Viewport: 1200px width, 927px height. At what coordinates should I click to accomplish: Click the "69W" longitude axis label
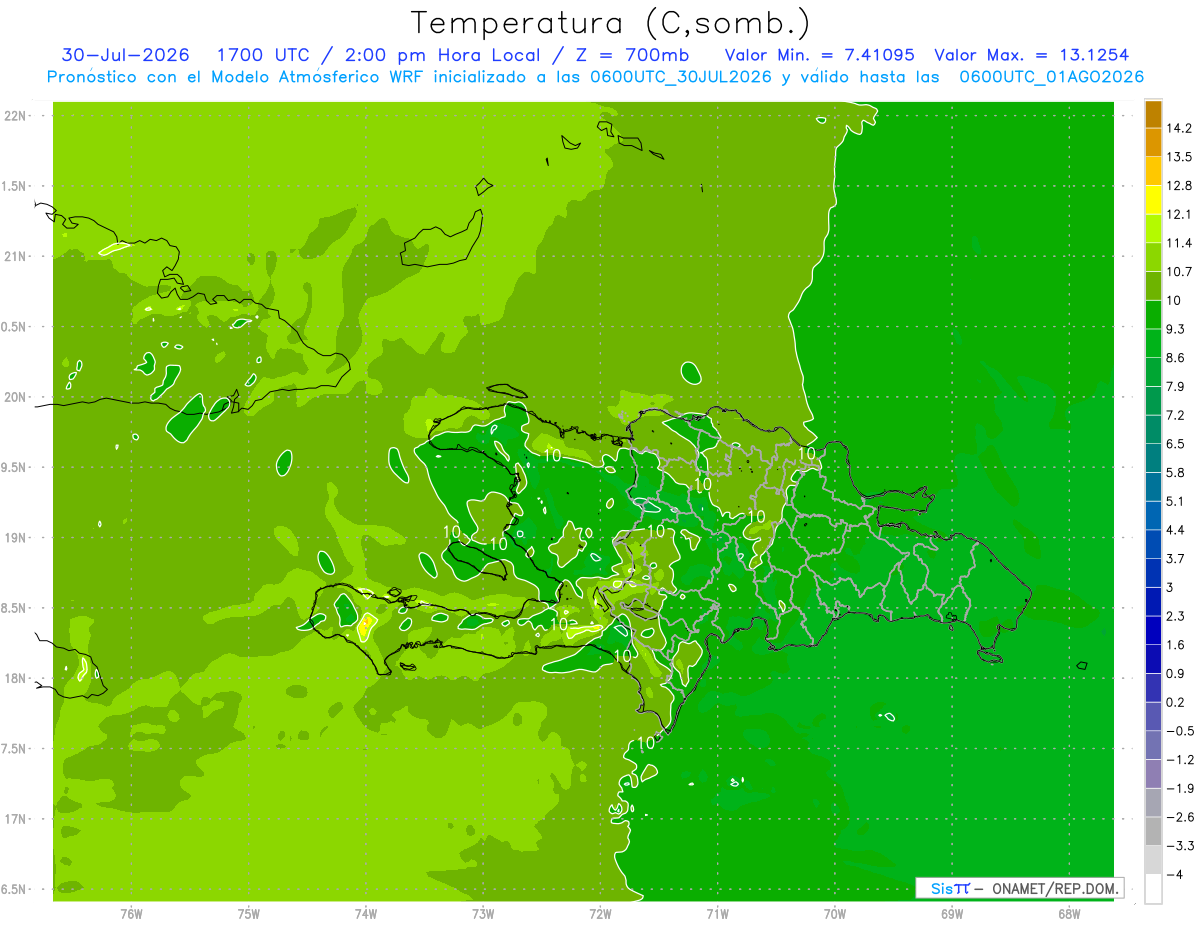click(952, 913)
